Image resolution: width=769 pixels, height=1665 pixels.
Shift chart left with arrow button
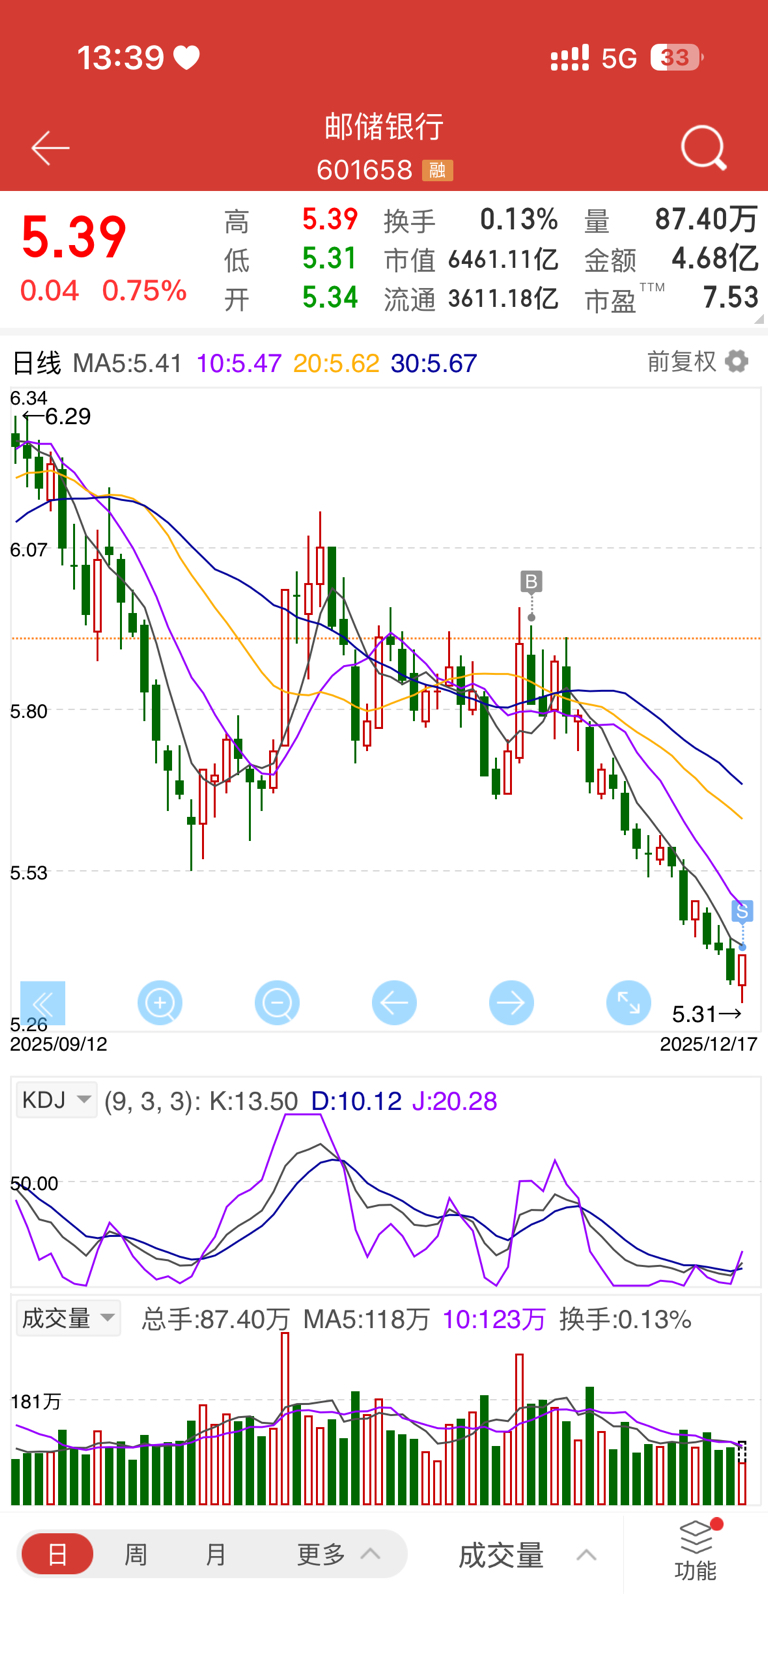[x=394, y=1003]
